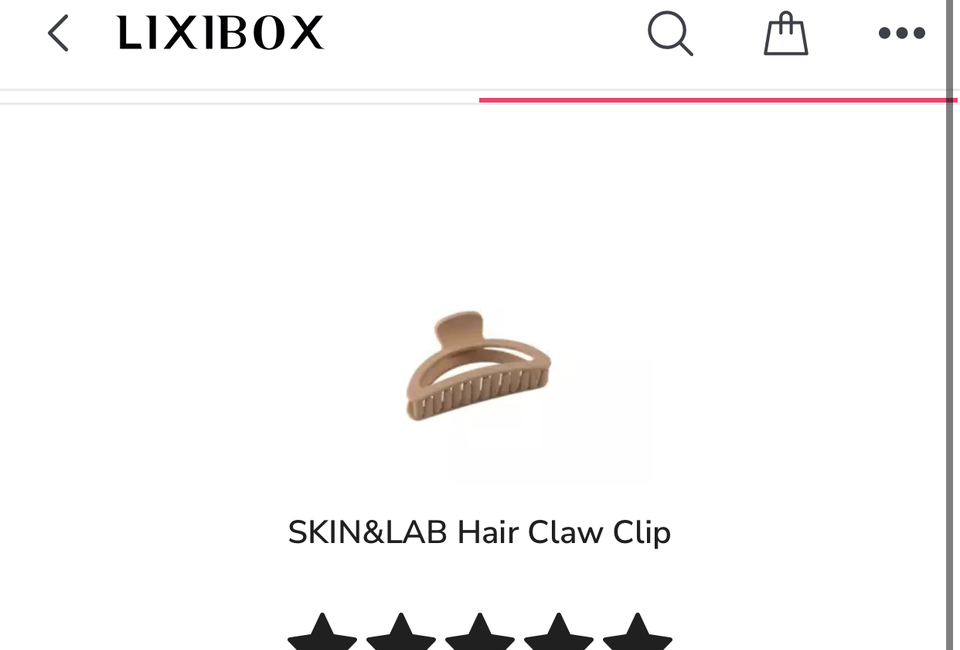The width and height of the screenshot is (960, 650).
Task: View the tan hair claw clip image
Action: (479, 366)
